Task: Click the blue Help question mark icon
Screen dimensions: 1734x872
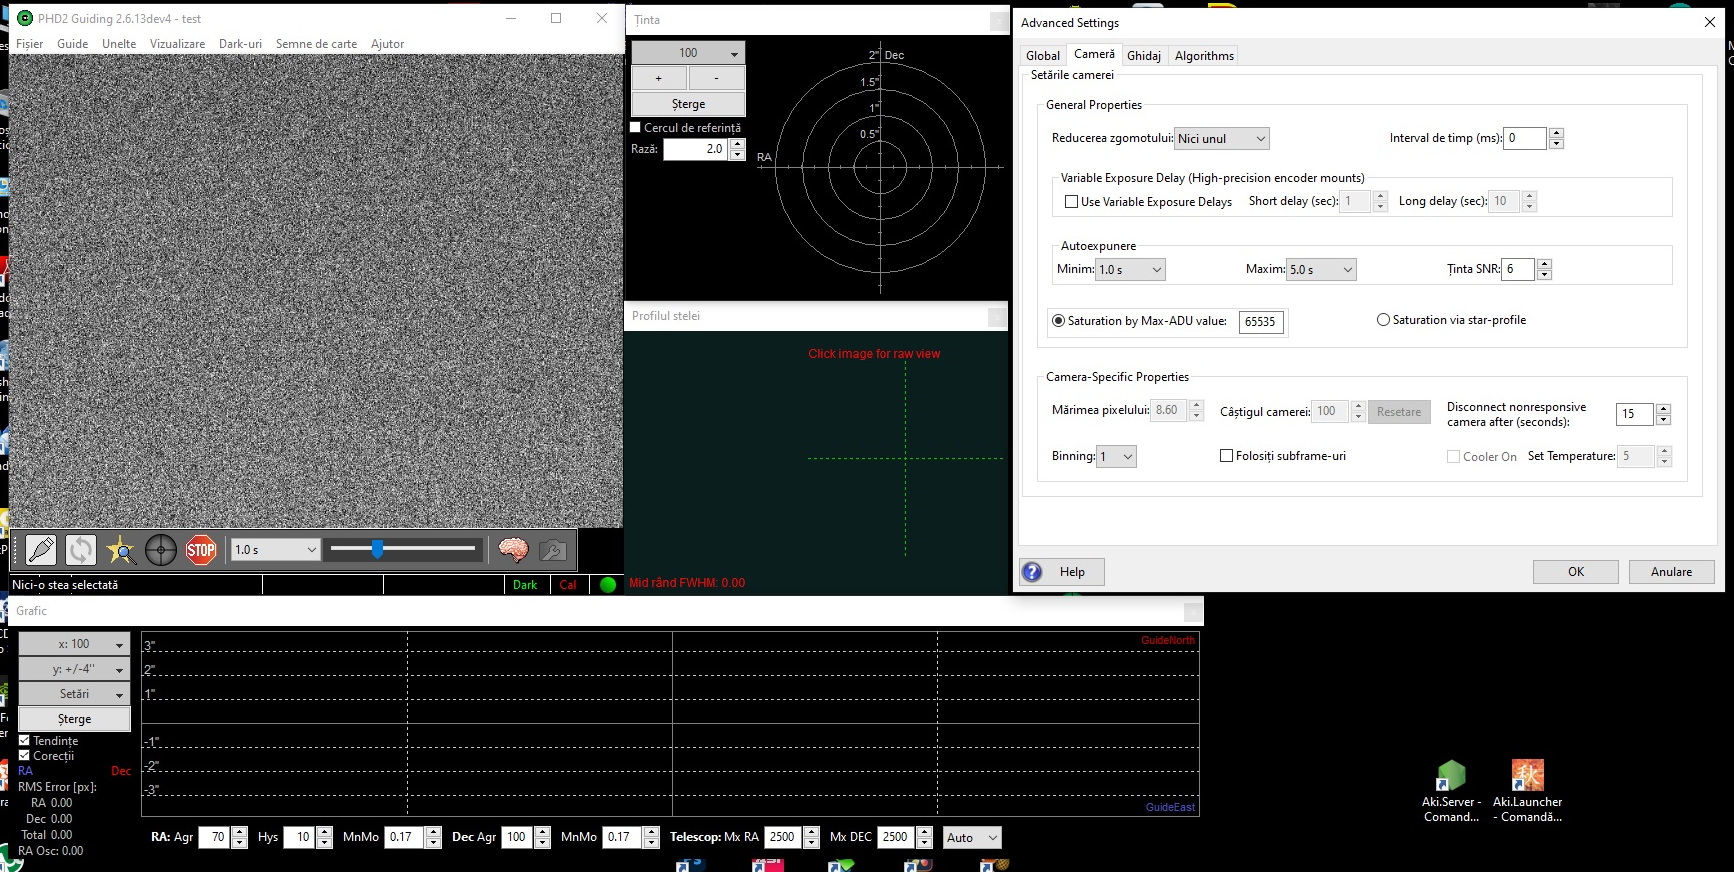Action: [x=1033, y=572]
